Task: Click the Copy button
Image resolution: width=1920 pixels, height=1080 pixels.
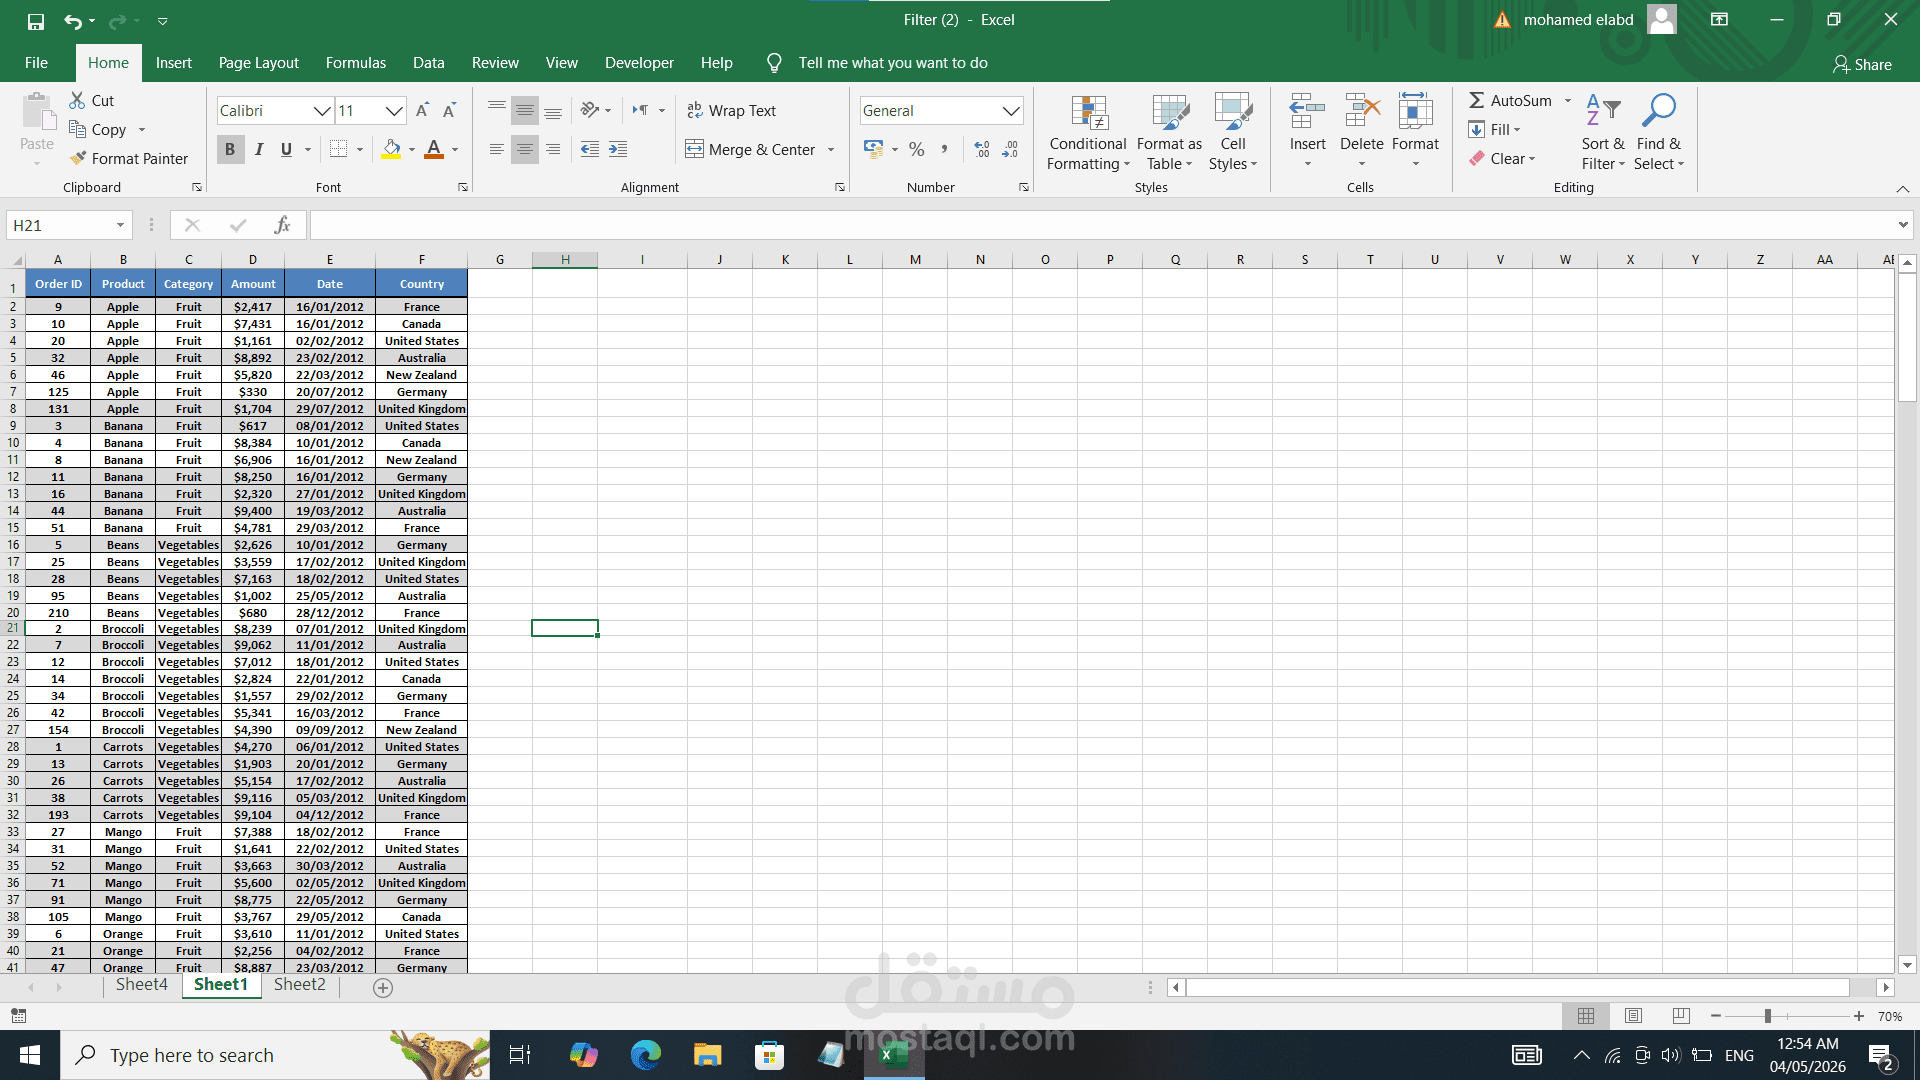Action: 97,129
